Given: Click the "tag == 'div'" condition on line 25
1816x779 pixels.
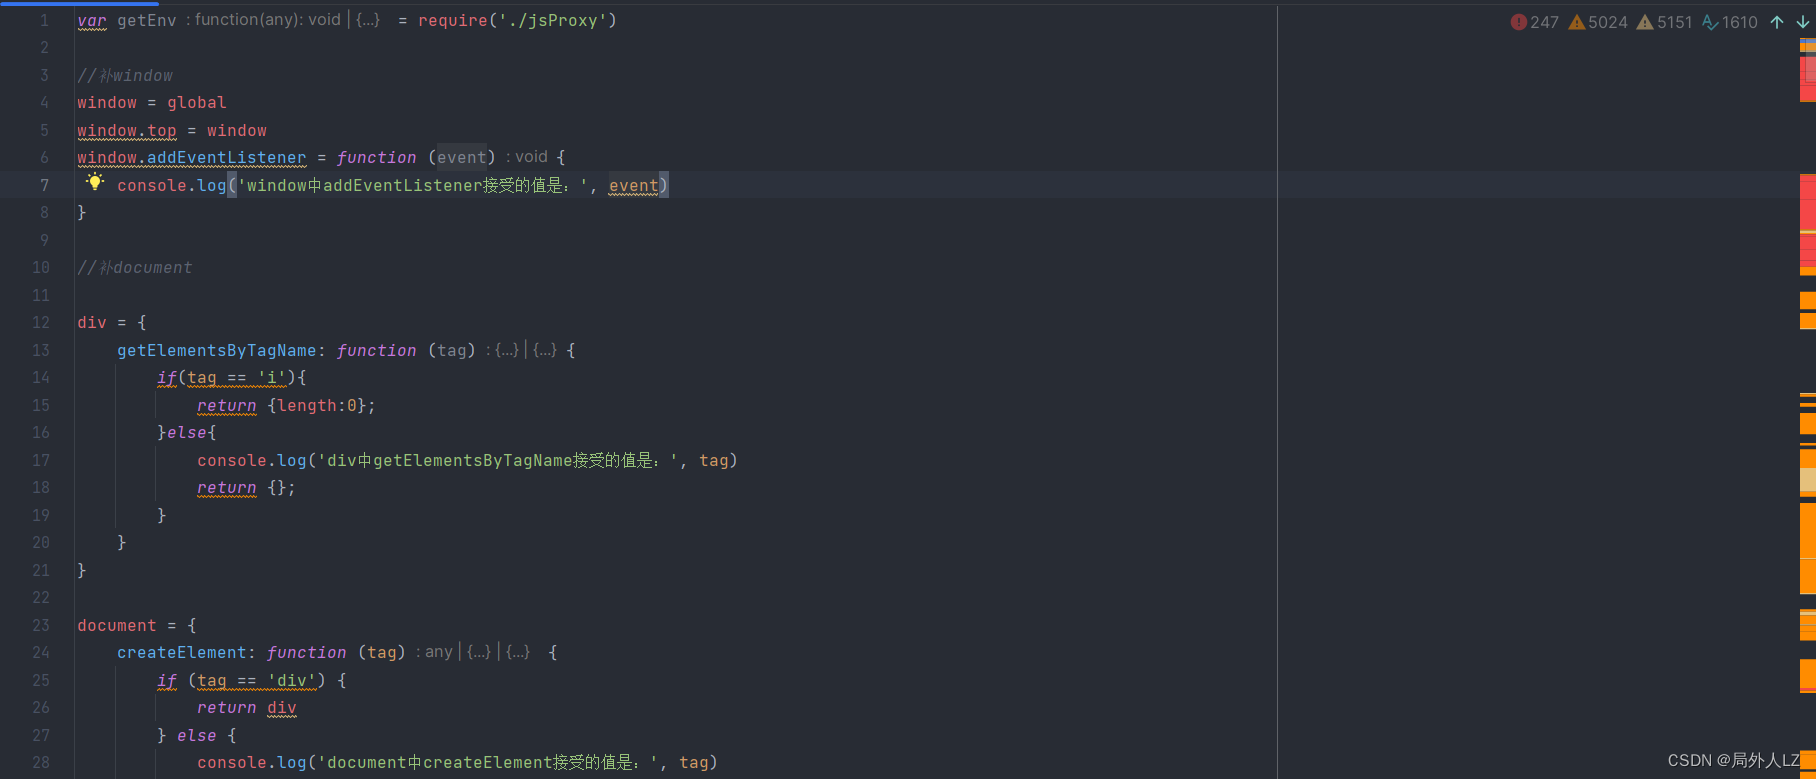Looking at the screenshot, I should click(x=256, y=680).
